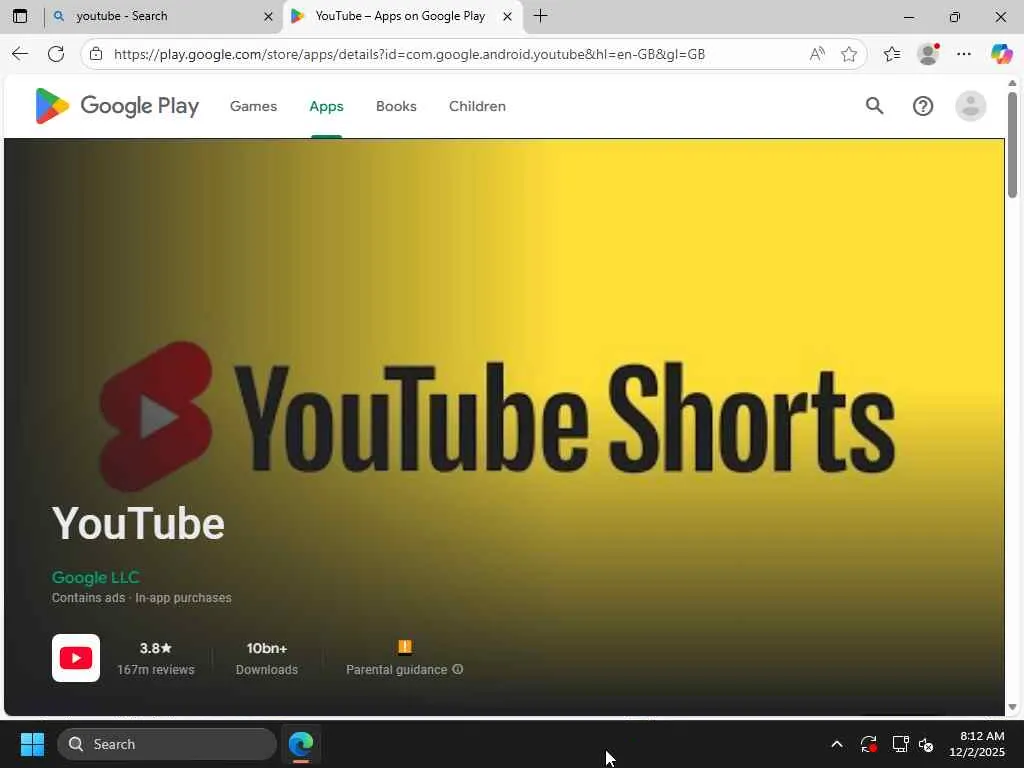
Task: Click the address bar URL field
Action: 409,54
